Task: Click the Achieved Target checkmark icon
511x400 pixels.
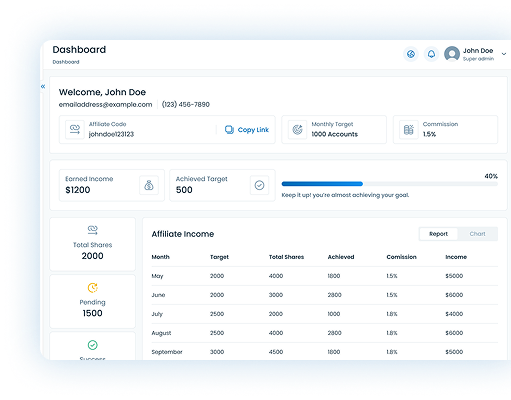Action: [259, 185]
